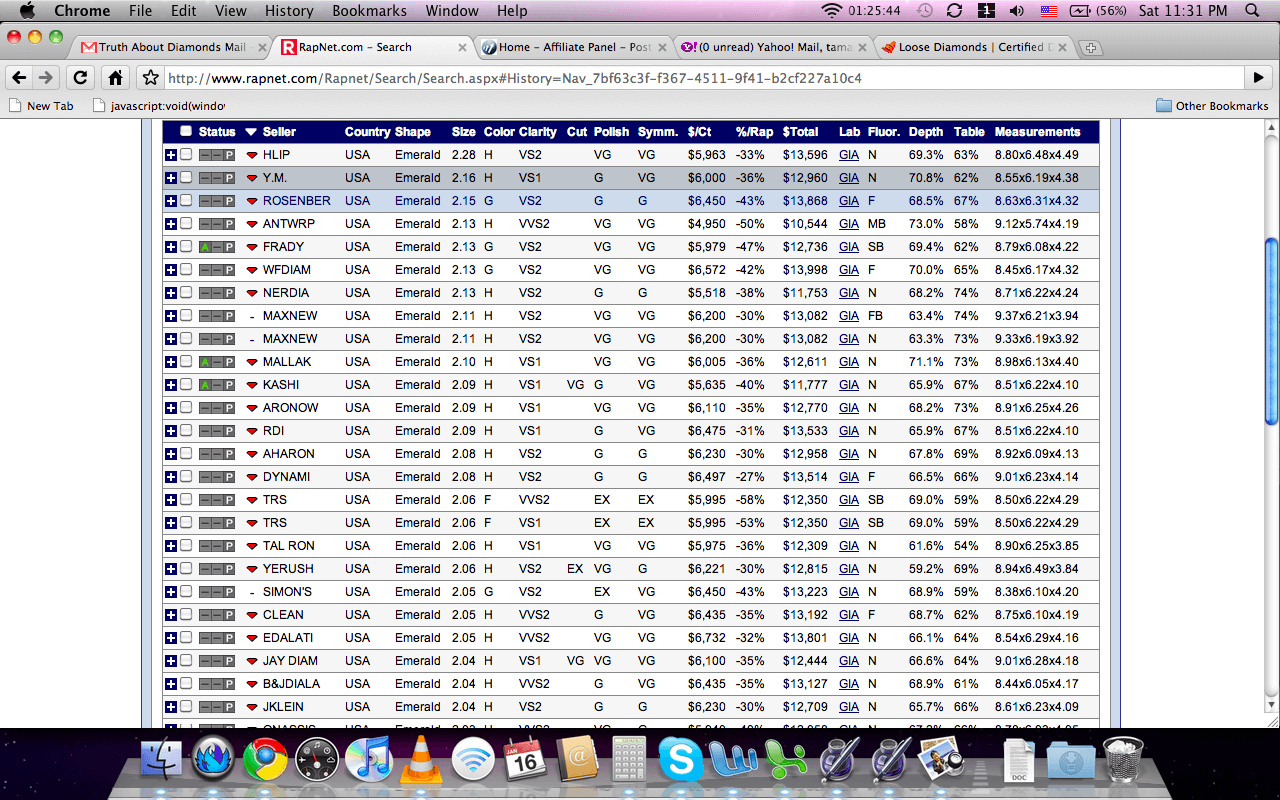This screenshot has width=1280, height=800.
Task: Open the red arrow dropdown beside YERUSH
Action: (x=252, y=570)
